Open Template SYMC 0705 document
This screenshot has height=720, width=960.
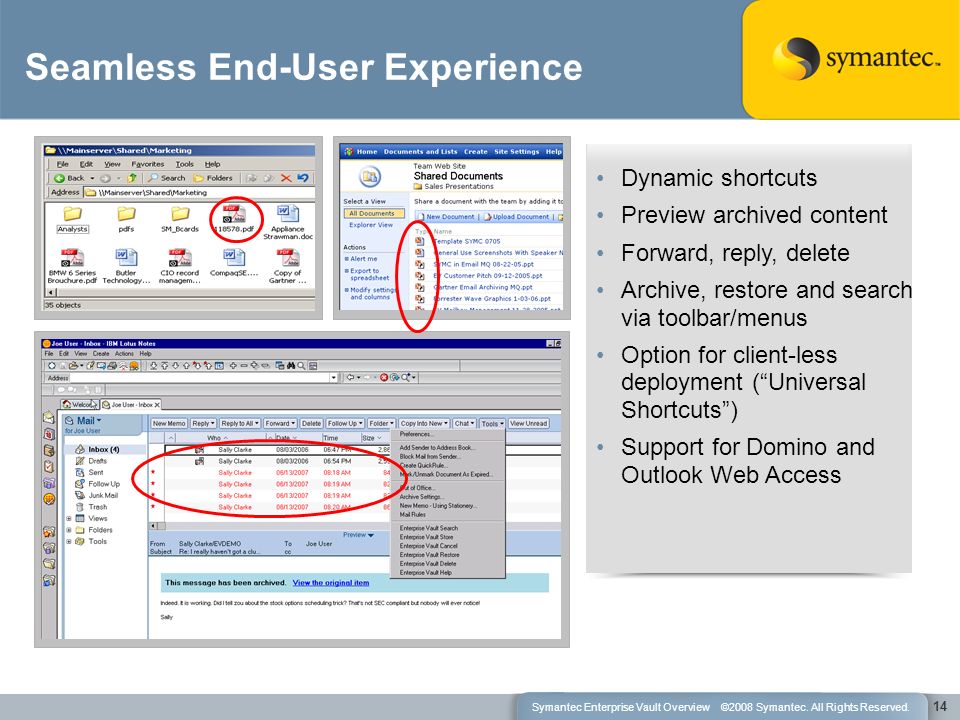467,241
